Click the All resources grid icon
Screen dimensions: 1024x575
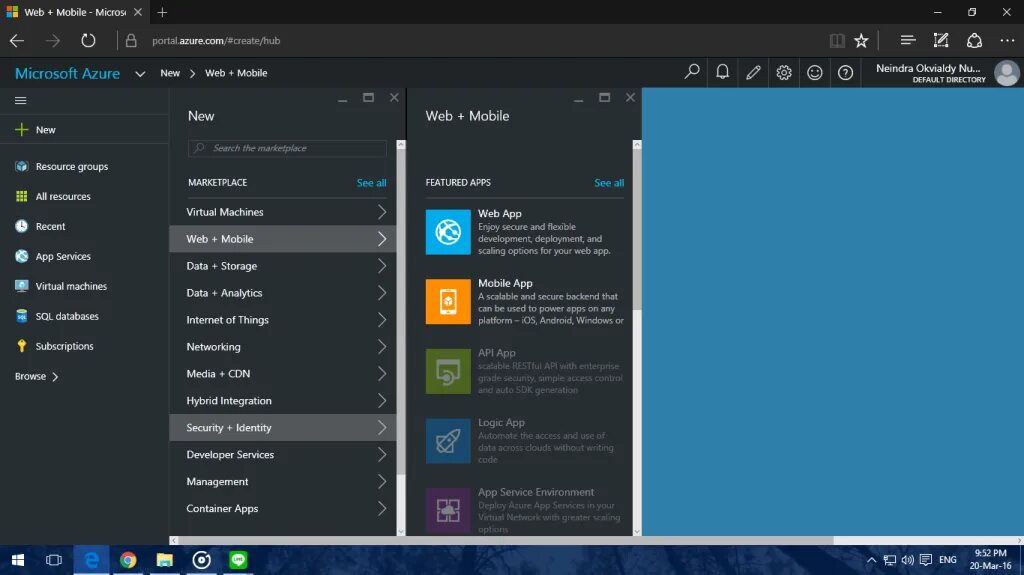(22, 196)
